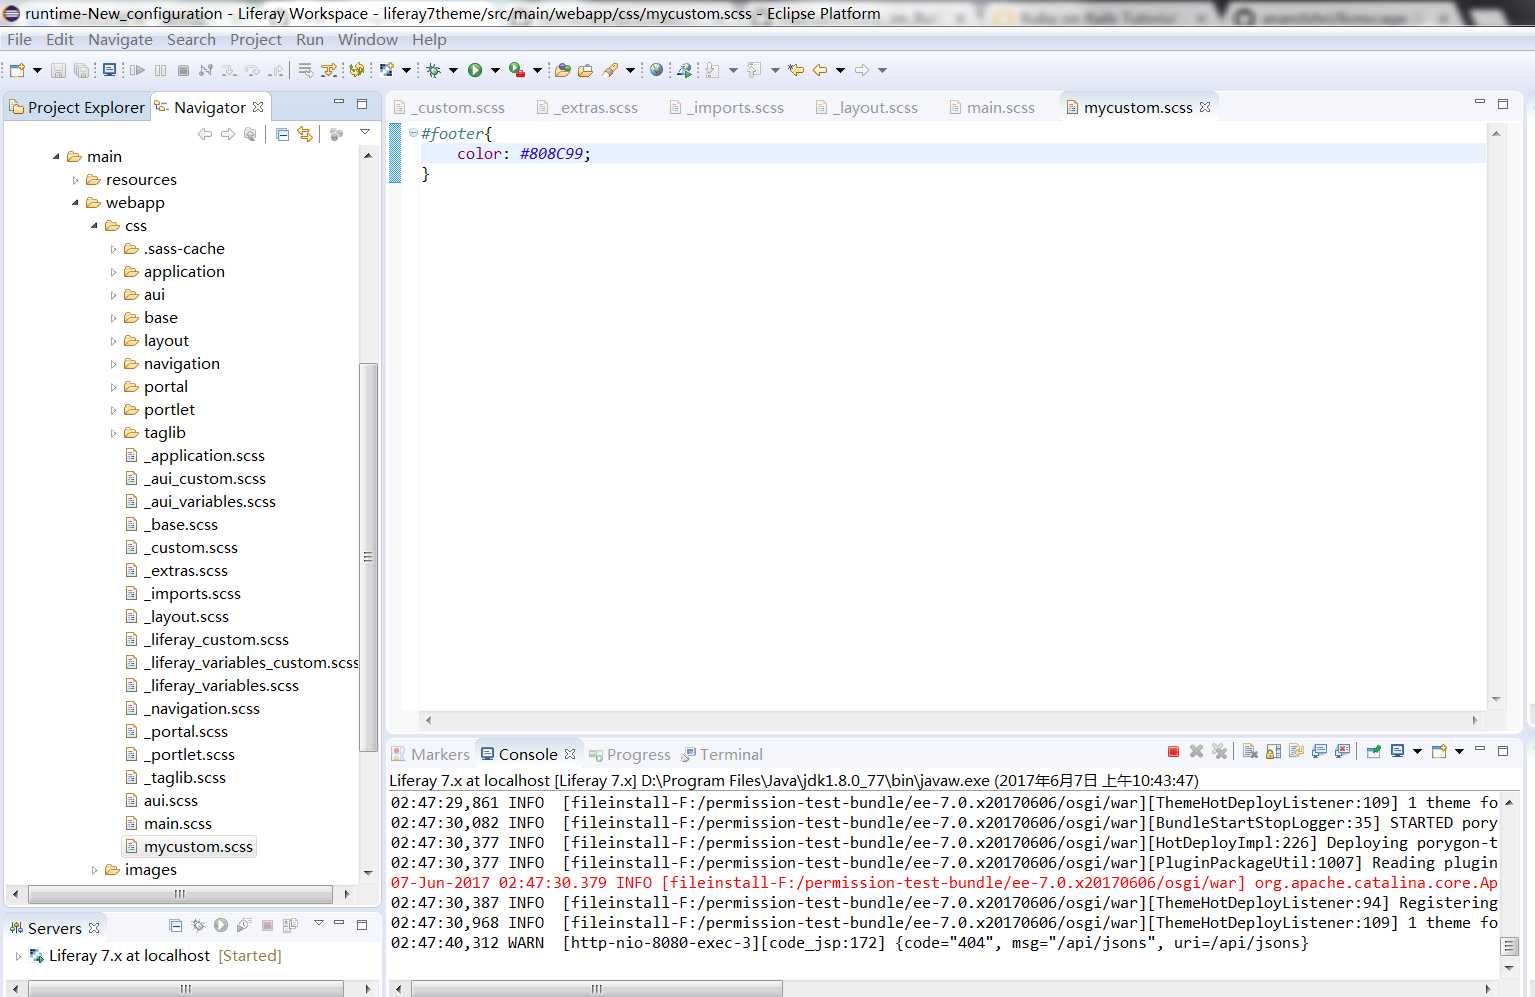This screenshot has width=1535, height=997.
Task: Open the New wizard dropdown arrow
Action: point(37,70)
